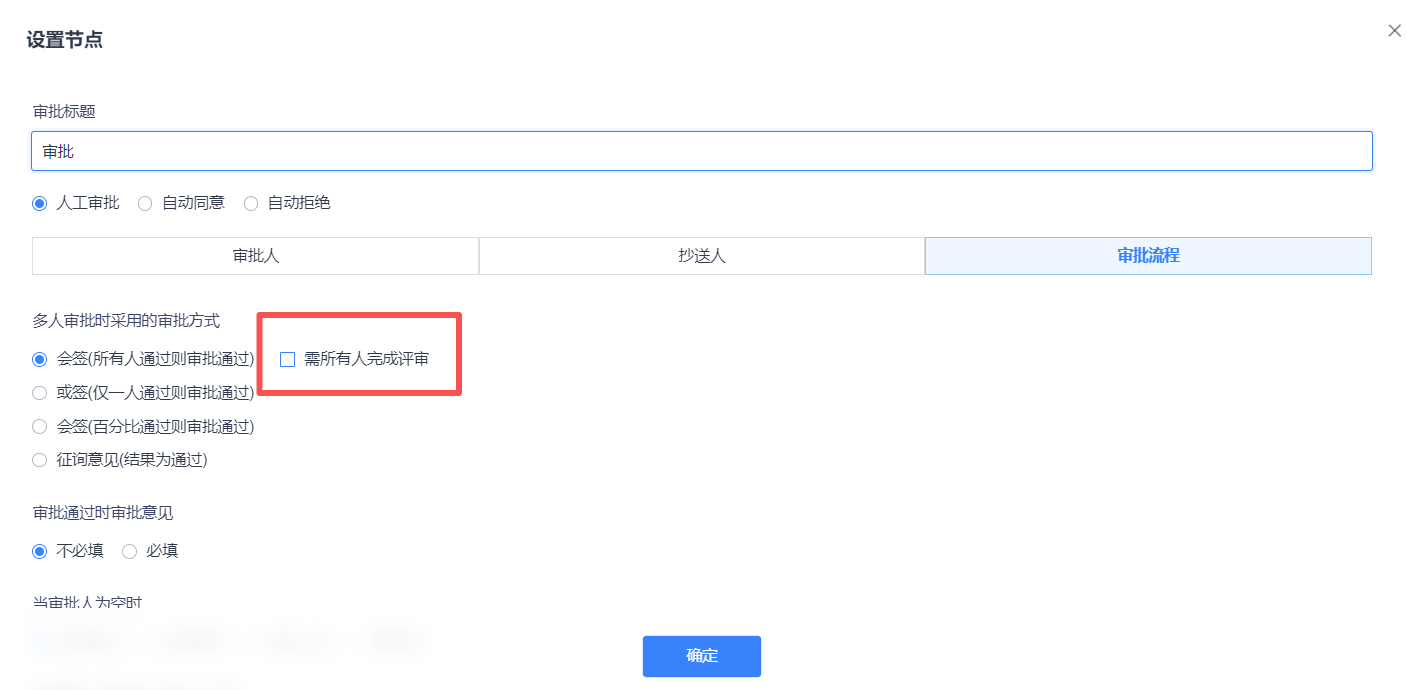The image size is (1407, 690).
Task: Choose 或签(仅一人通过则审批通过) option
Action: [40, 393]
